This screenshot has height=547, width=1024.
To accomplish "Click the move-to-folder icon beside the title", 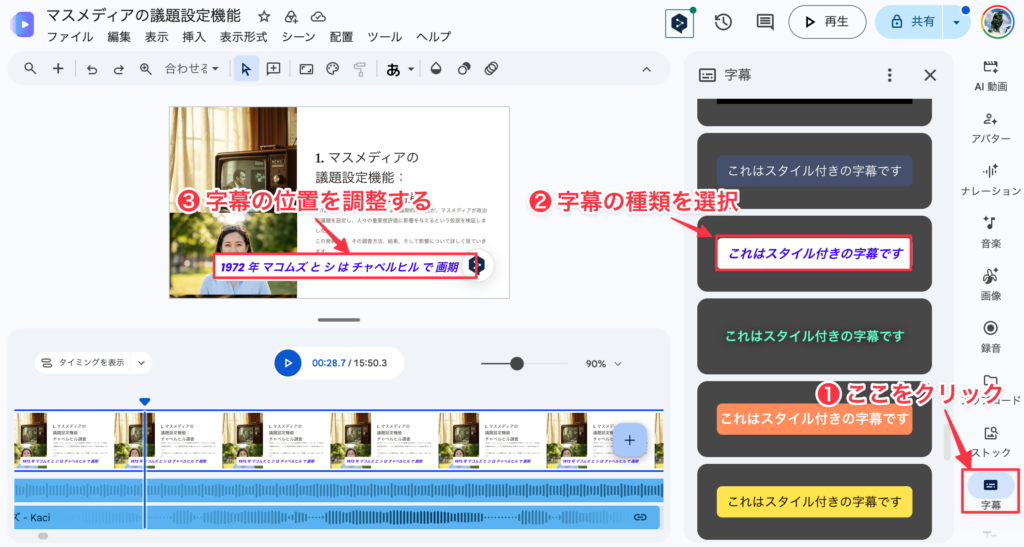I will (291, 16).
